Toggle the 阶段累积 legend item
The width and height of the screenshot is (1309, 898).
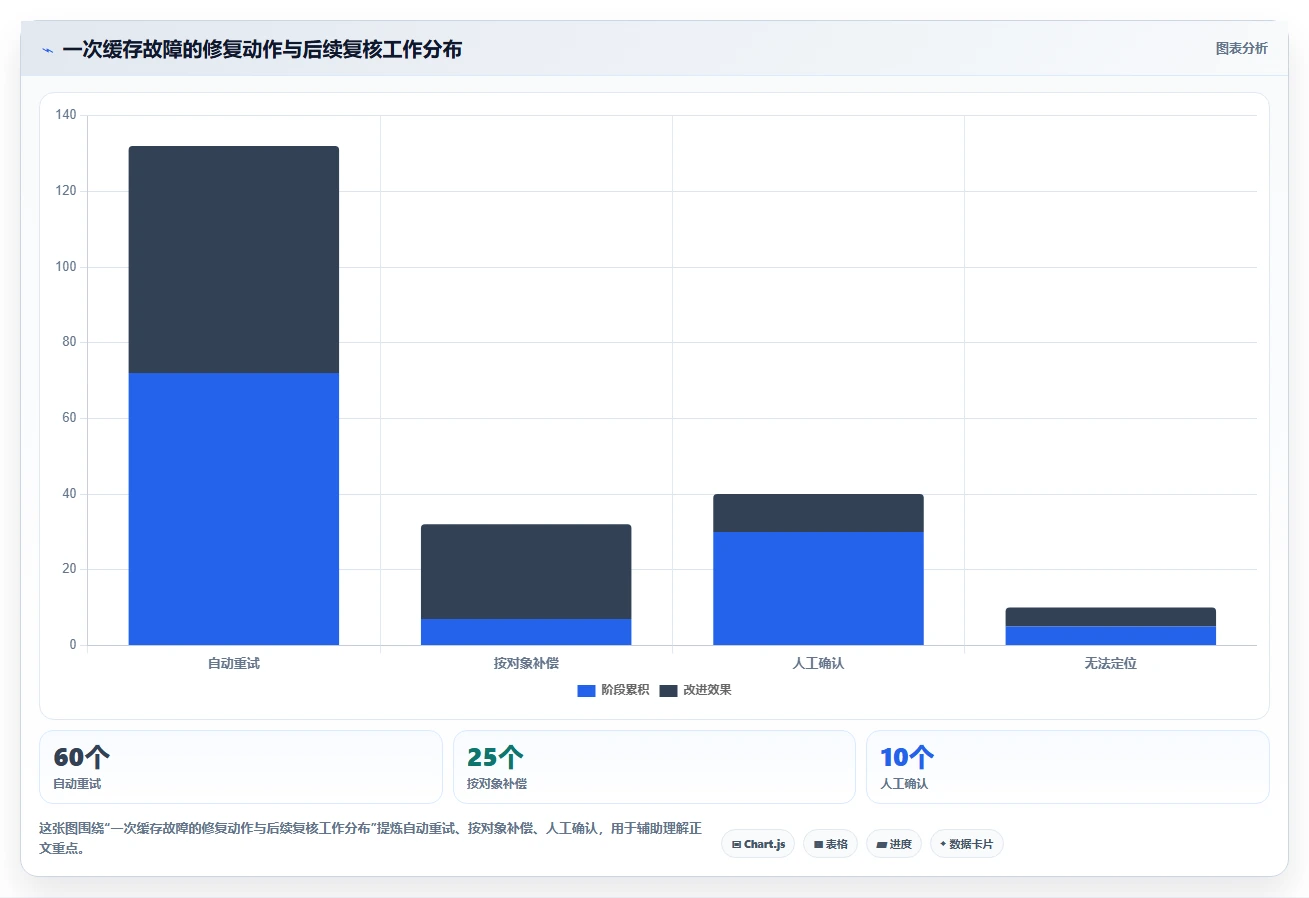click(x=613, y=690)
